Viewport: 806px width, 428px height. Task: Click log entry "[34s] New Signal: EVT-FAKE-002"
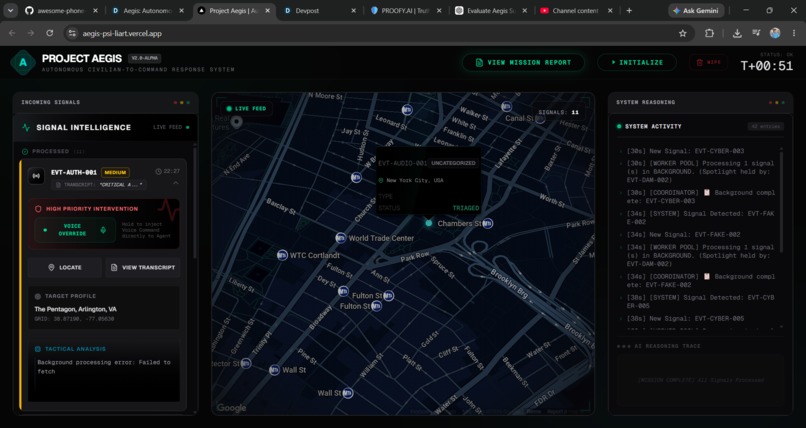pos(683,234)
